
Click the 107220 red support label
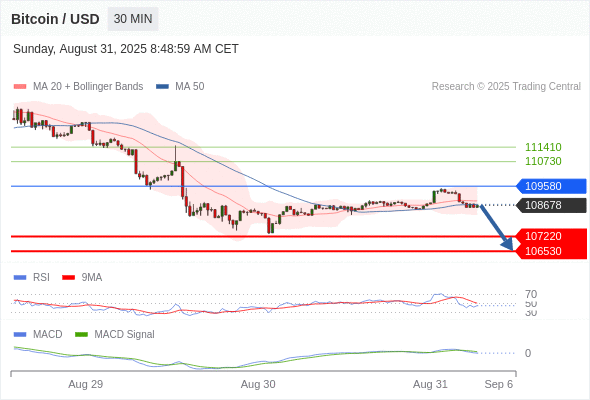coord(551,236)
